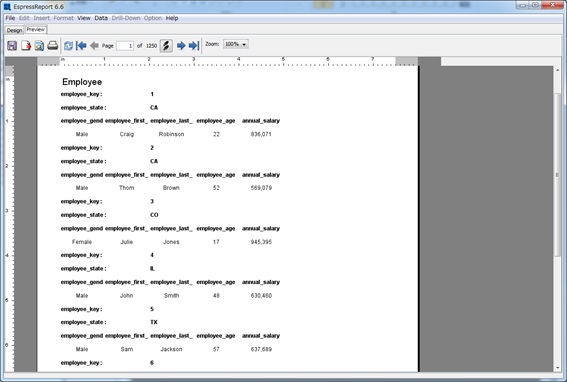Click state value TX
Image resolution: width=567 pixels, height=382 pixels.
(x=154, y=322)
